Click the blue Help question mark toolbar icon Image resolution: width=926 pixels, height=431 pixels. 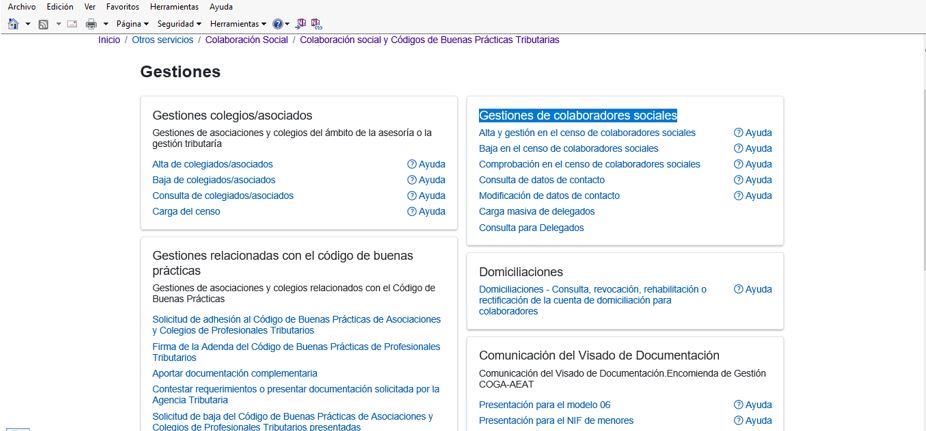pos(277,23)
